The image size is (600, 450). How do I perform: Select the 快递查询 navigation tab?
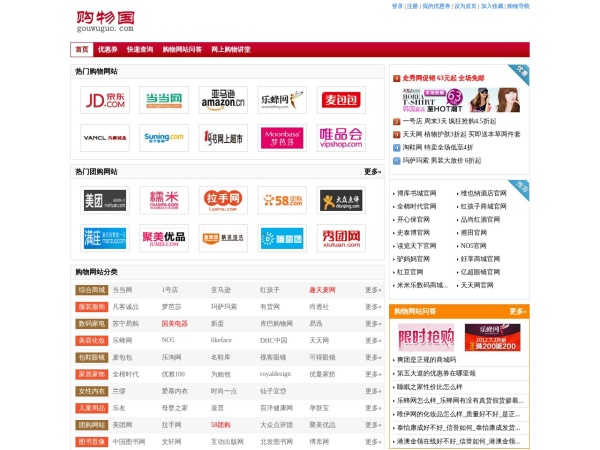(x=140, y=49)
